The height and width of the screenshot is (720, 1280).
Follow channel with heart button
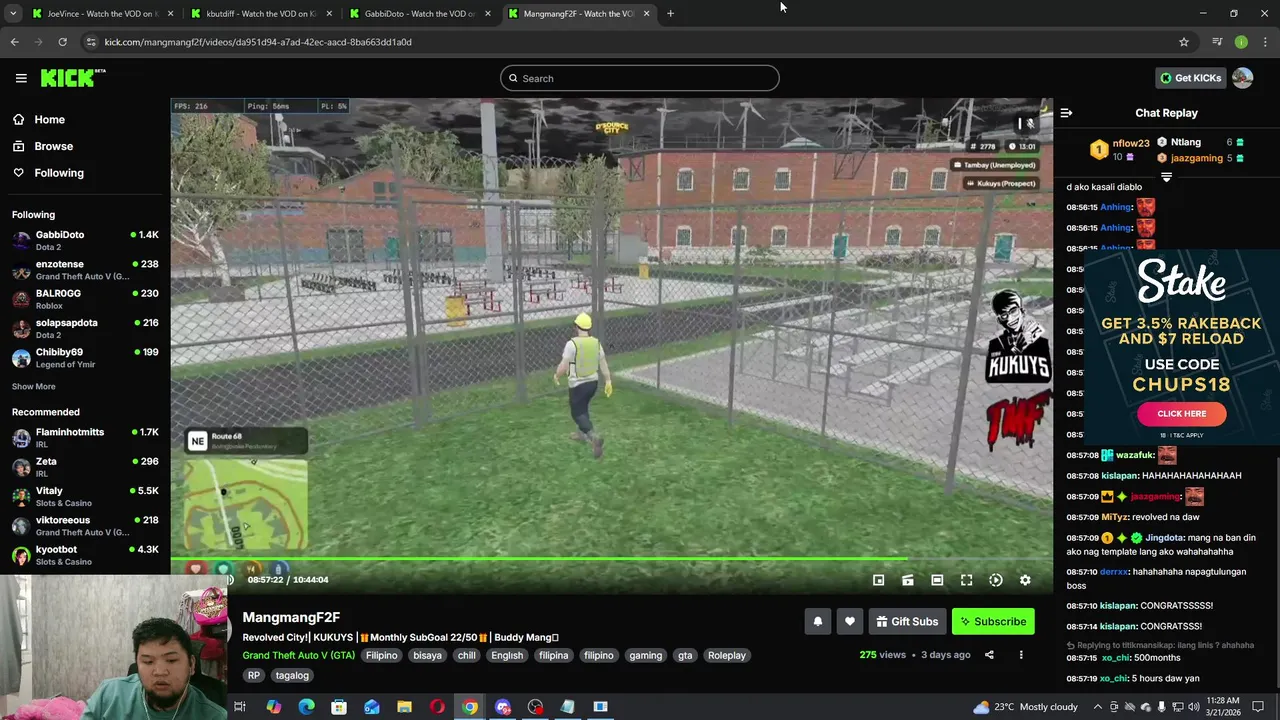[x=849, y=622]
